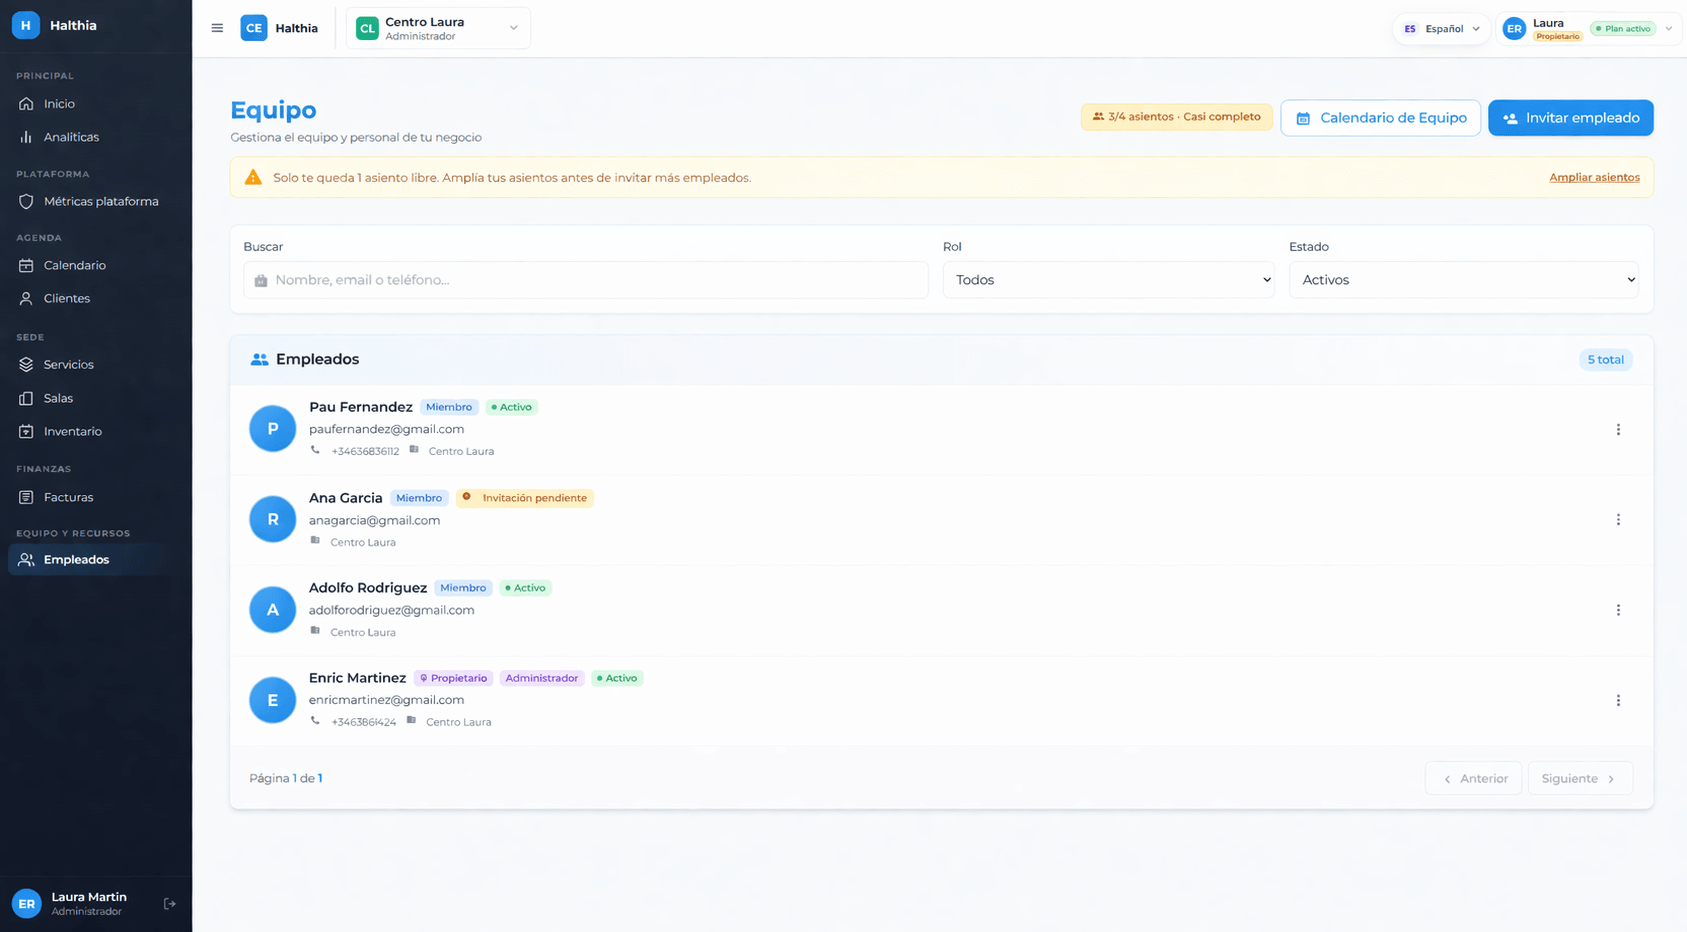Expand the Centro Laura location selector

pyautogui.click(x=438, y=28)
